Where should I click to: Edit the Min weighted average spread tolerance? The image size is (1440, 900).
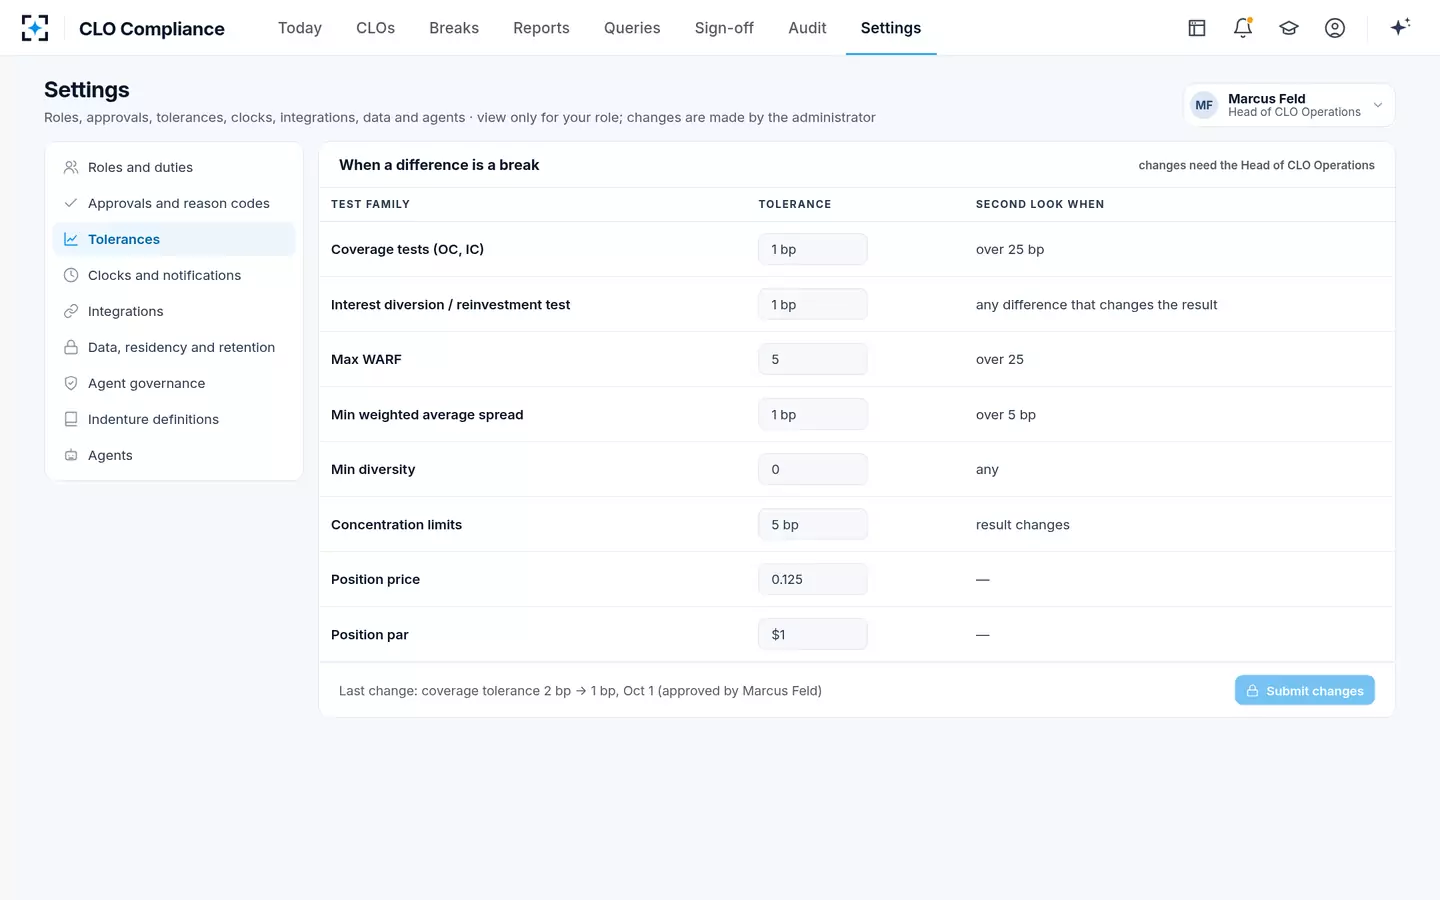(813, 414)
